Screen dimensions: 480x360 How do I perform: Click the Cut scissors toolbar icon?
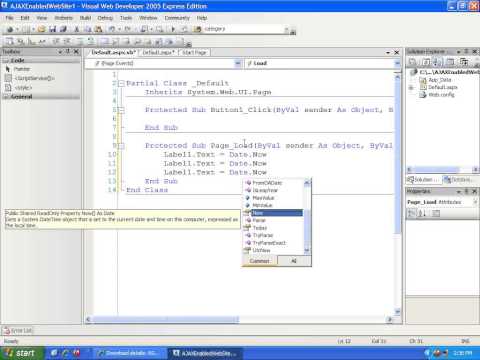click(x=77, y=29)
